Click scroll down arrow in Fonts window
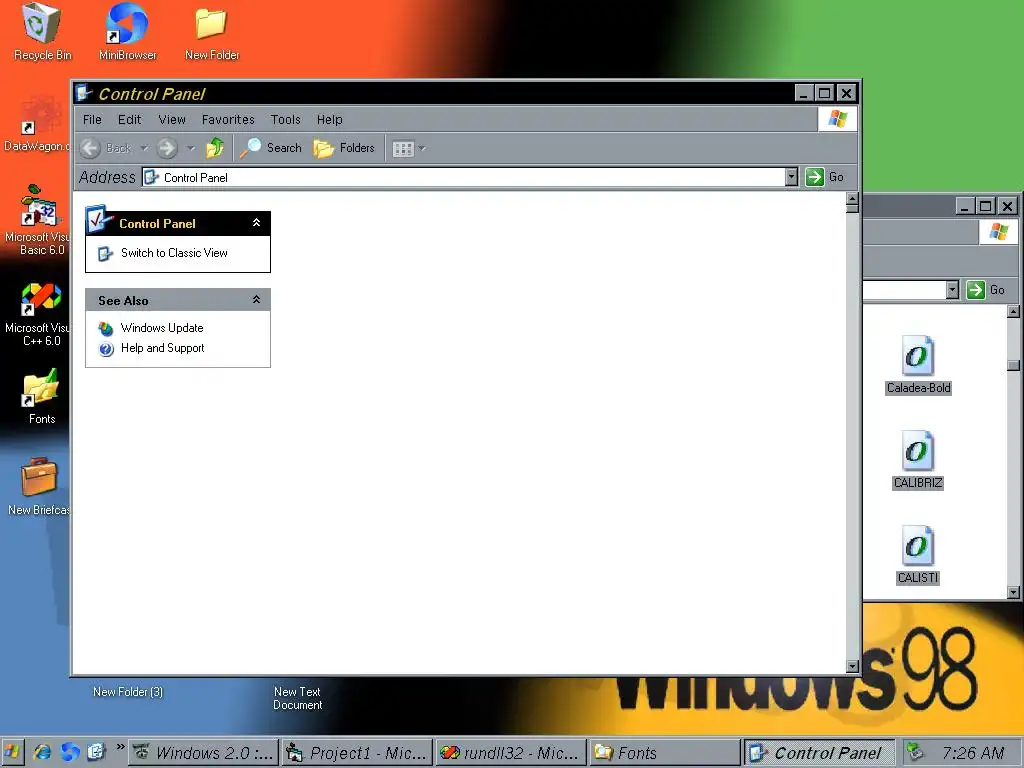Screen dimensions: 1024x768 tap(1013, 592)
